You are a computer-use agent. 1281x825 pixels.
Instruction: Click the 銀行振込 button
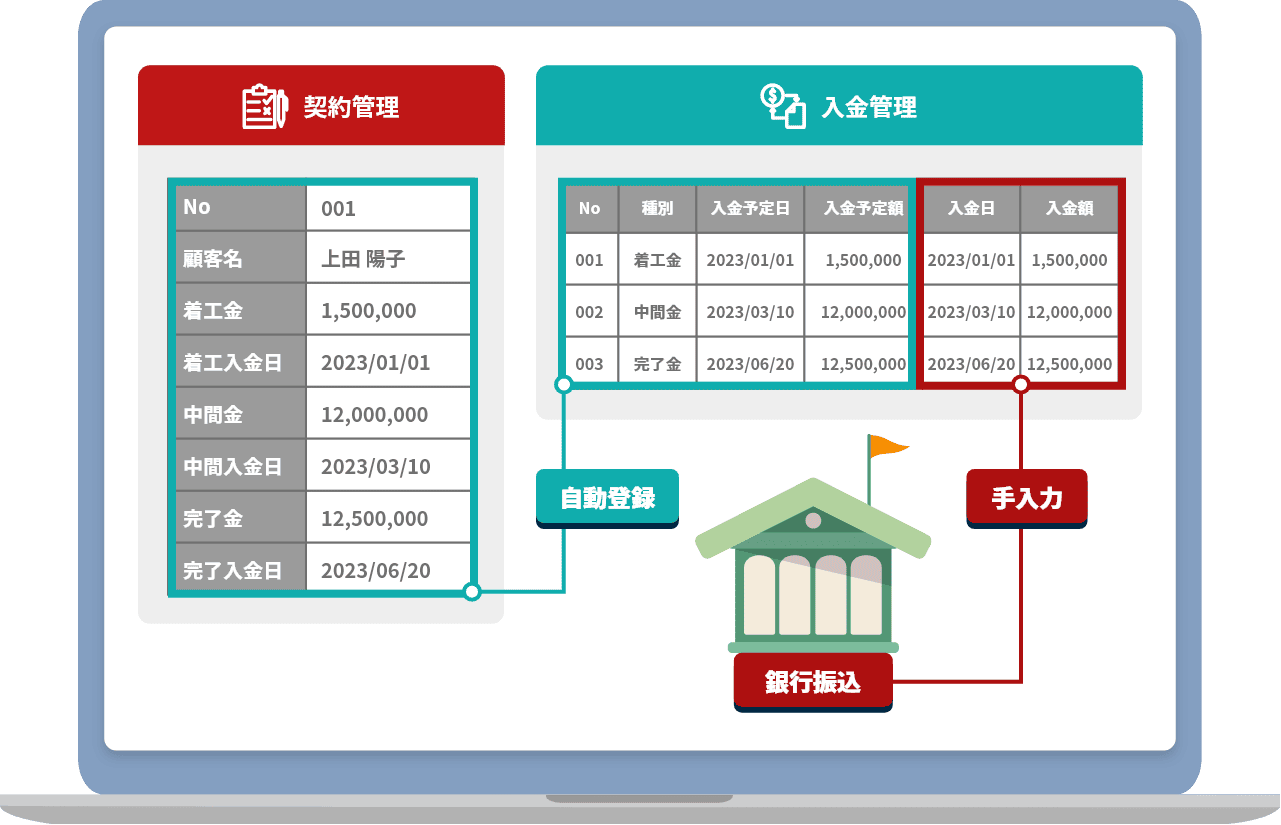(812, 683)
